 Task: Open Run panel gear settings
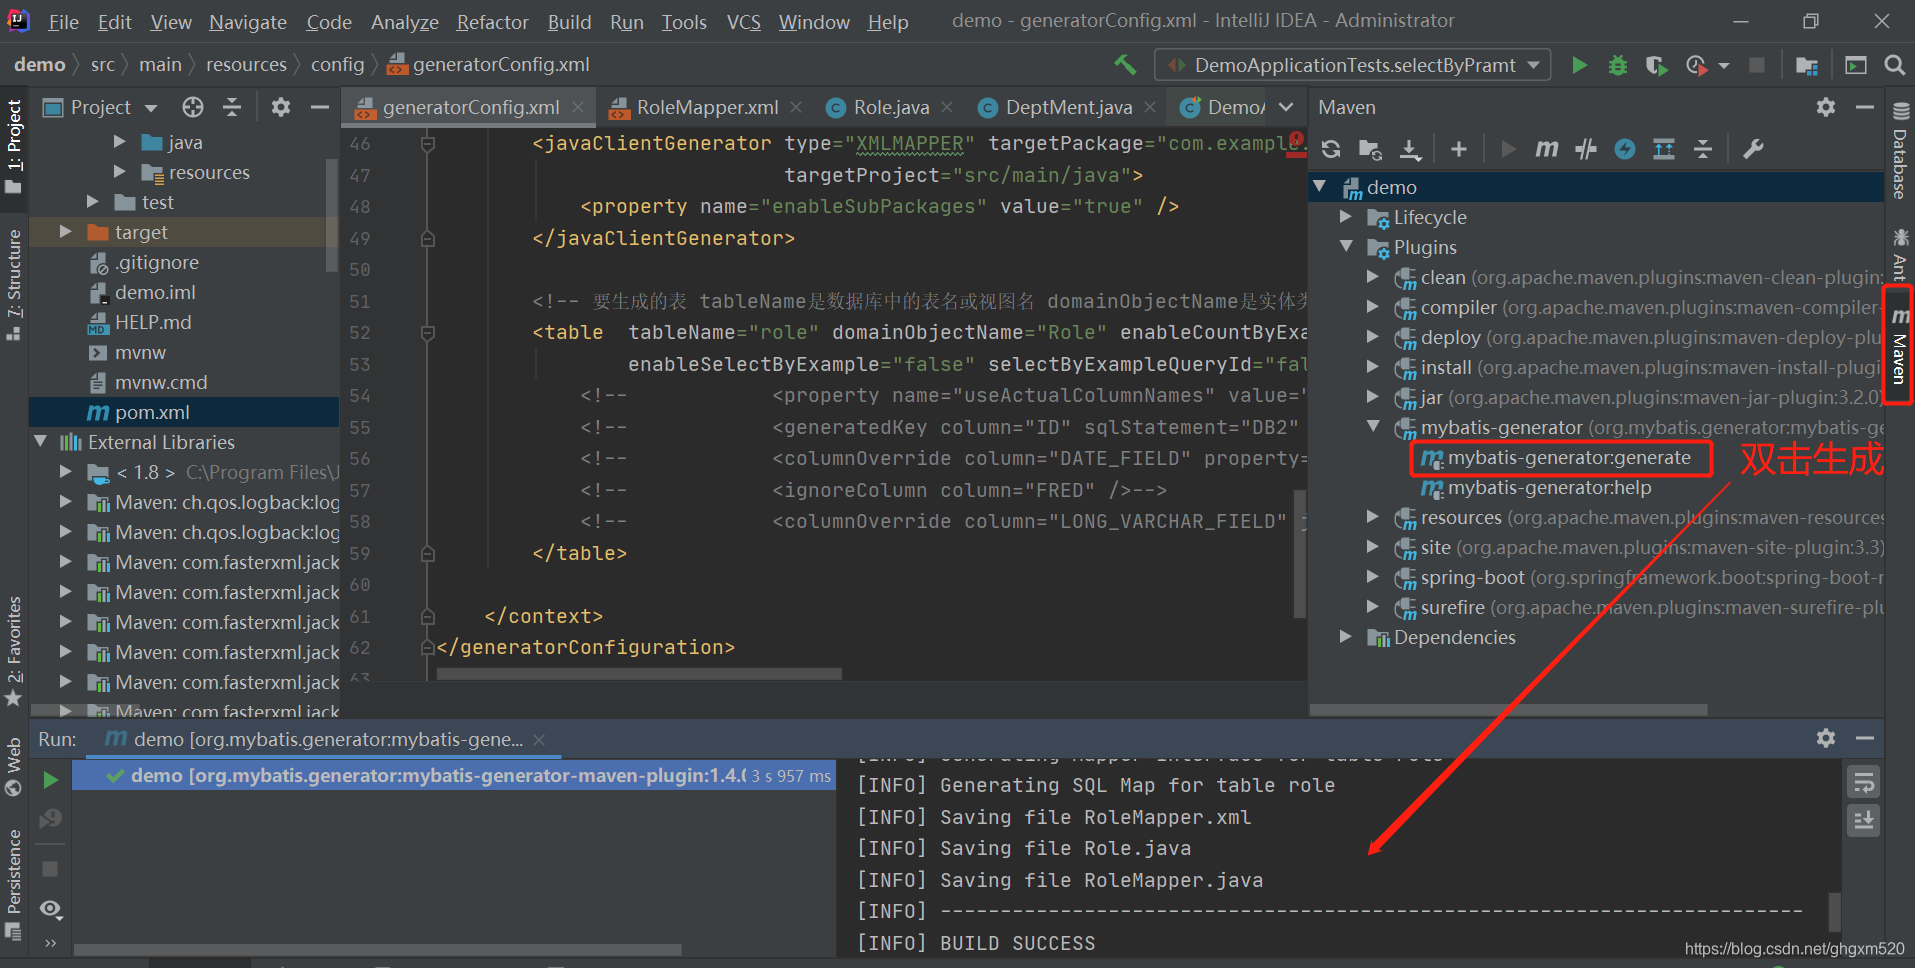coord(1826,738)
